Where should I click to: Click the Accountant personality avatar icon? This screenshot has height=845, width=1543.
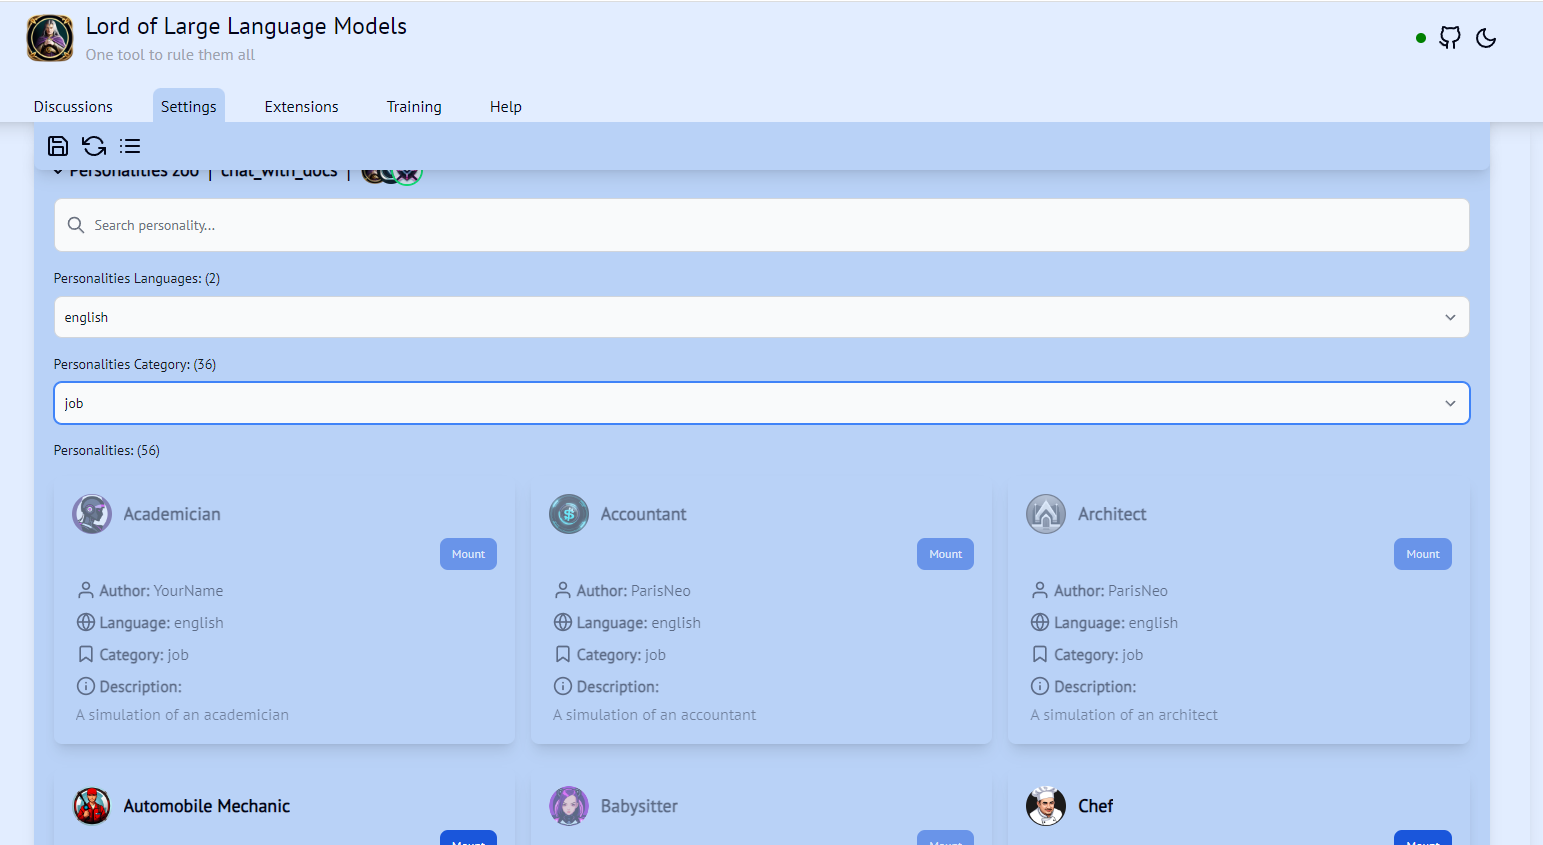pos(568,513)
